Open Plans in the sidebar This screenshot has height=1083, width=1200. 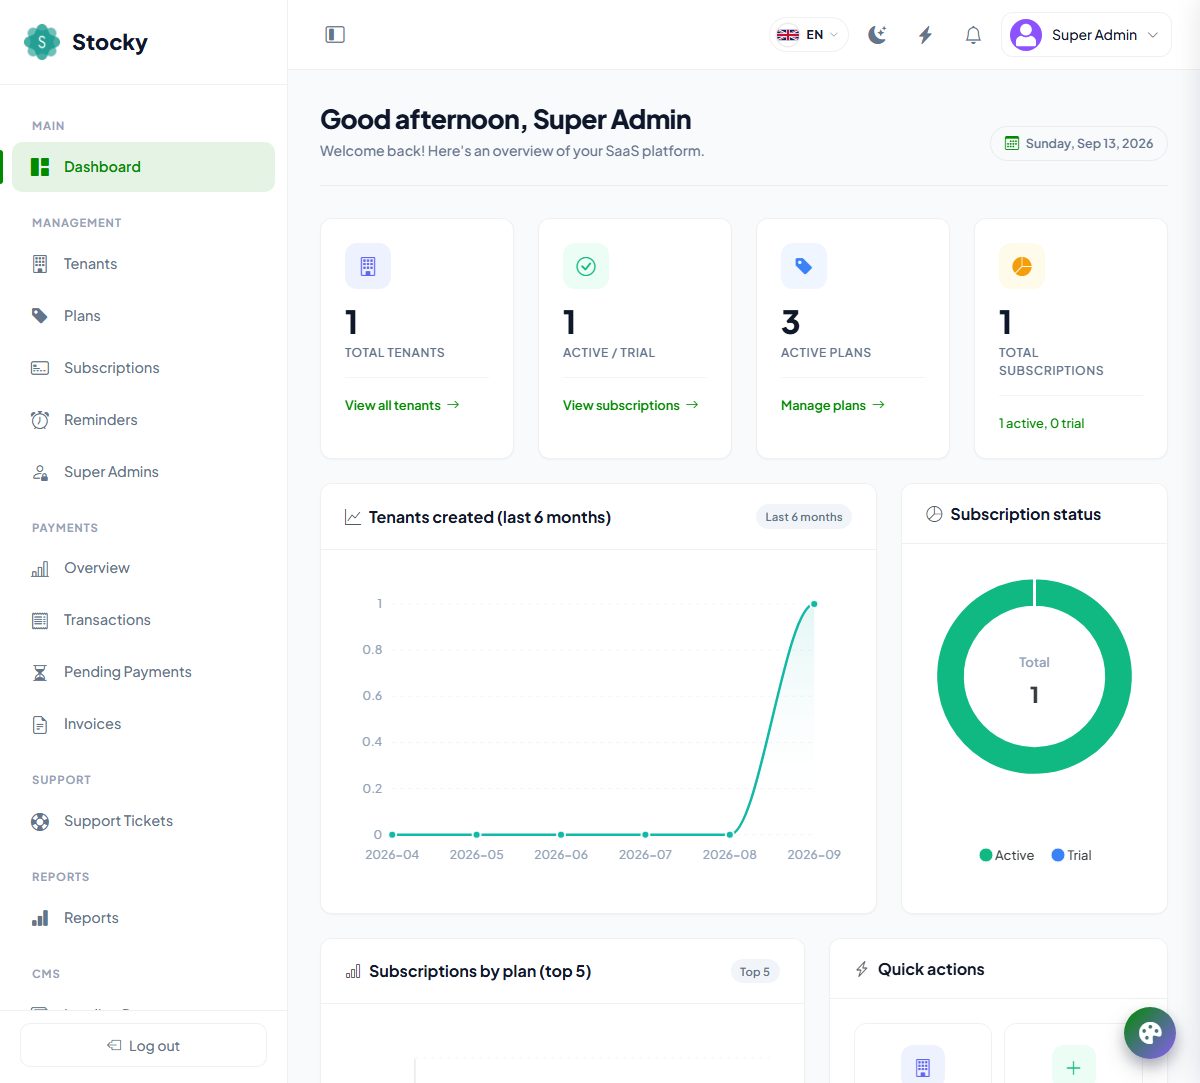click(x=144, y=316)
